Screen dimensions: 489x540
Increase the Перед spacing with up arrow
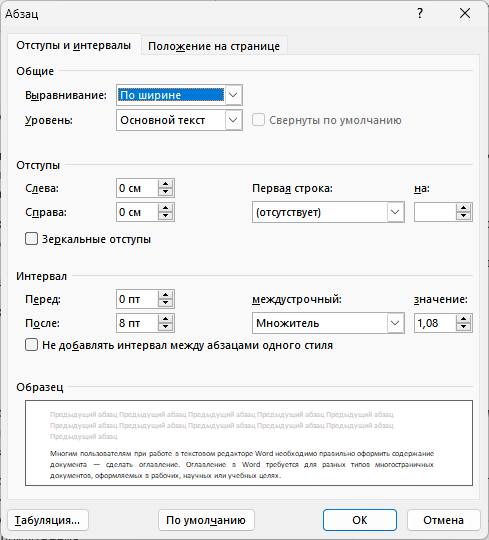pyautogui.click(x=166, y=295)
